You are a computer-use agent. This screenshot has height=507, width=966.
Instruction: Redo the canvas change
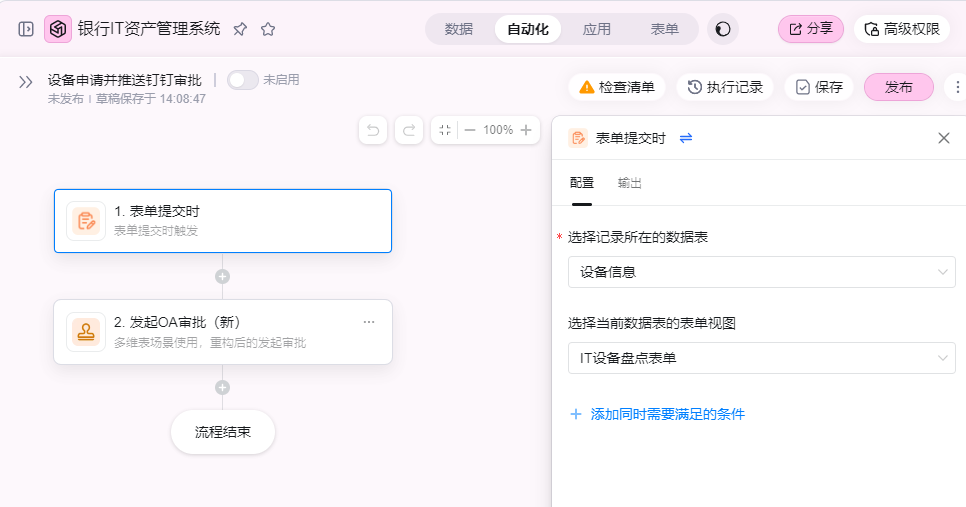click(x=408, y=130)
